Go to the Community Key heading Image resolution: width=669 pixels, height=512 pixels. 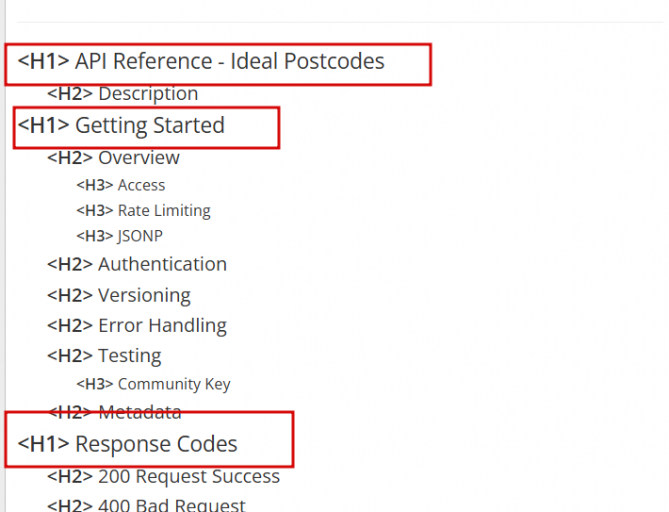pyautogui.click(x=153, y=384)
